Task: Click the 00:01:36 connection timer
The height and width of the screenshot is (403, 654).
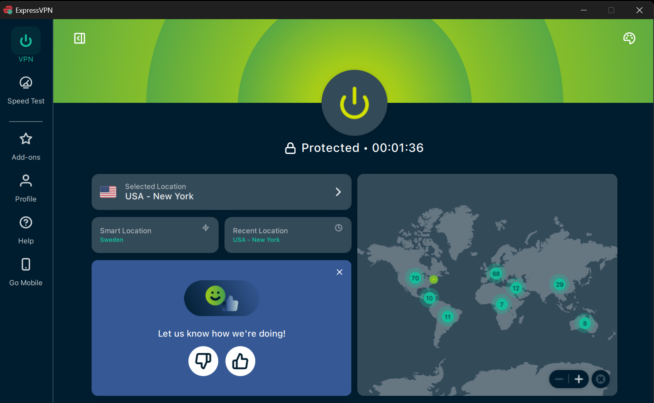Action: 397,148
